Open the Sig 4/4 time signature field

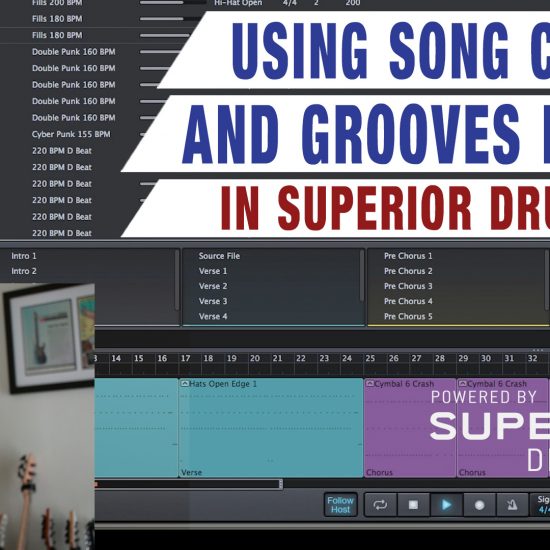(541, 505)
